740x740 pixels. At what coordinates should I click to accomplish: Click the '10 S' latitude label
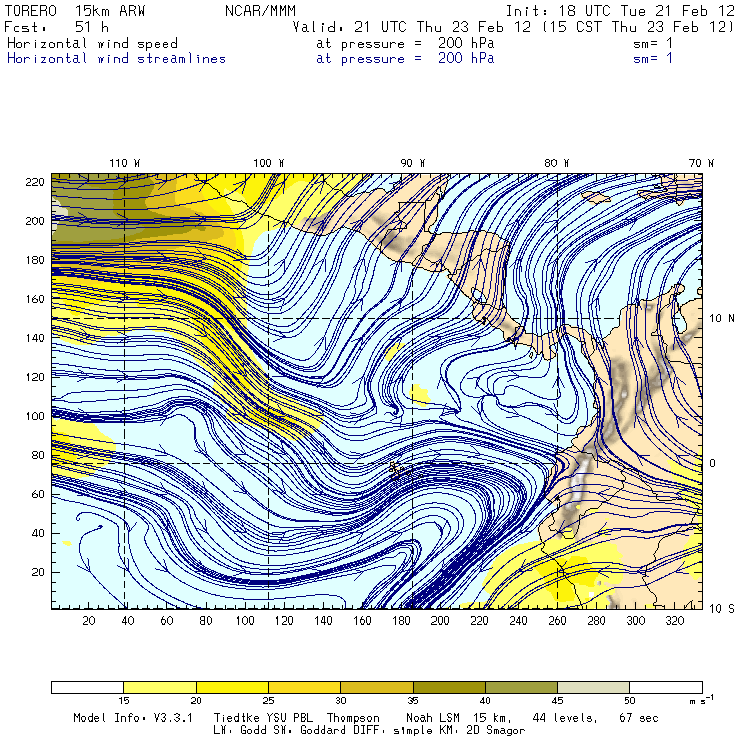point(722,609)
